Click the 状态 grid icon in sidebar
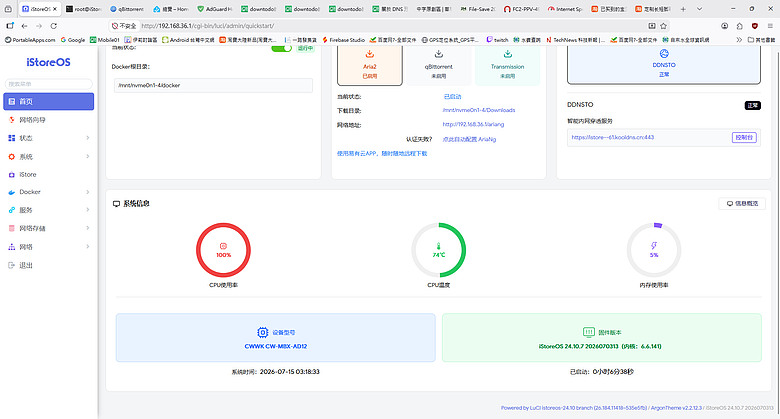 tap(11, 138)
